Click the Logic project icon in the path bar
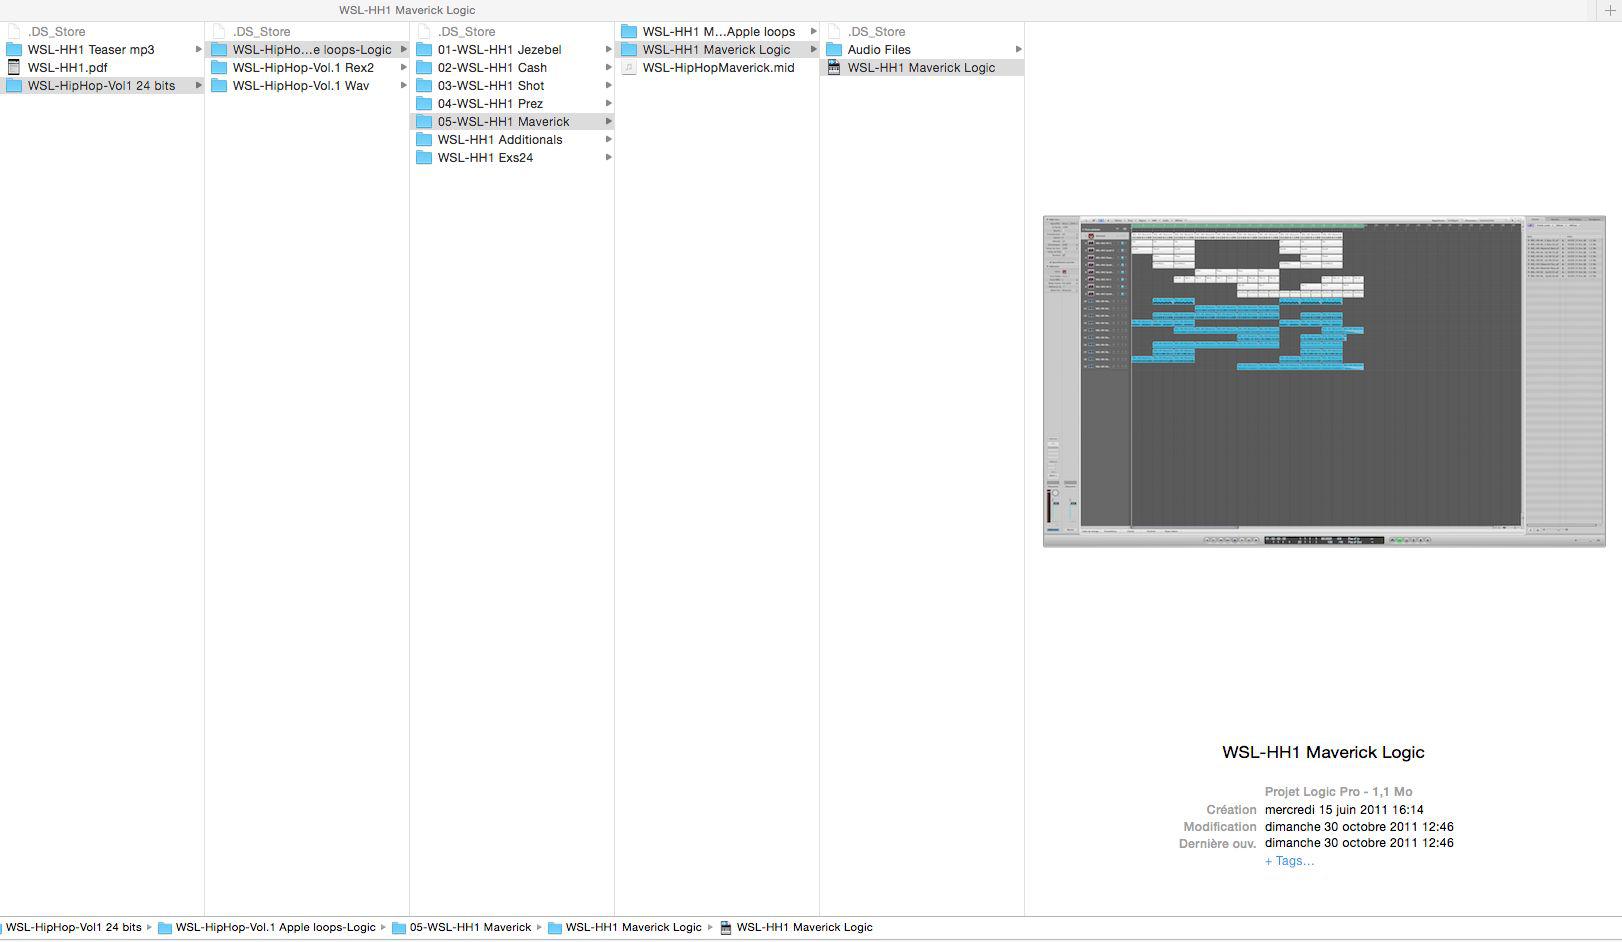The image size is (1622, 942). 726,928
